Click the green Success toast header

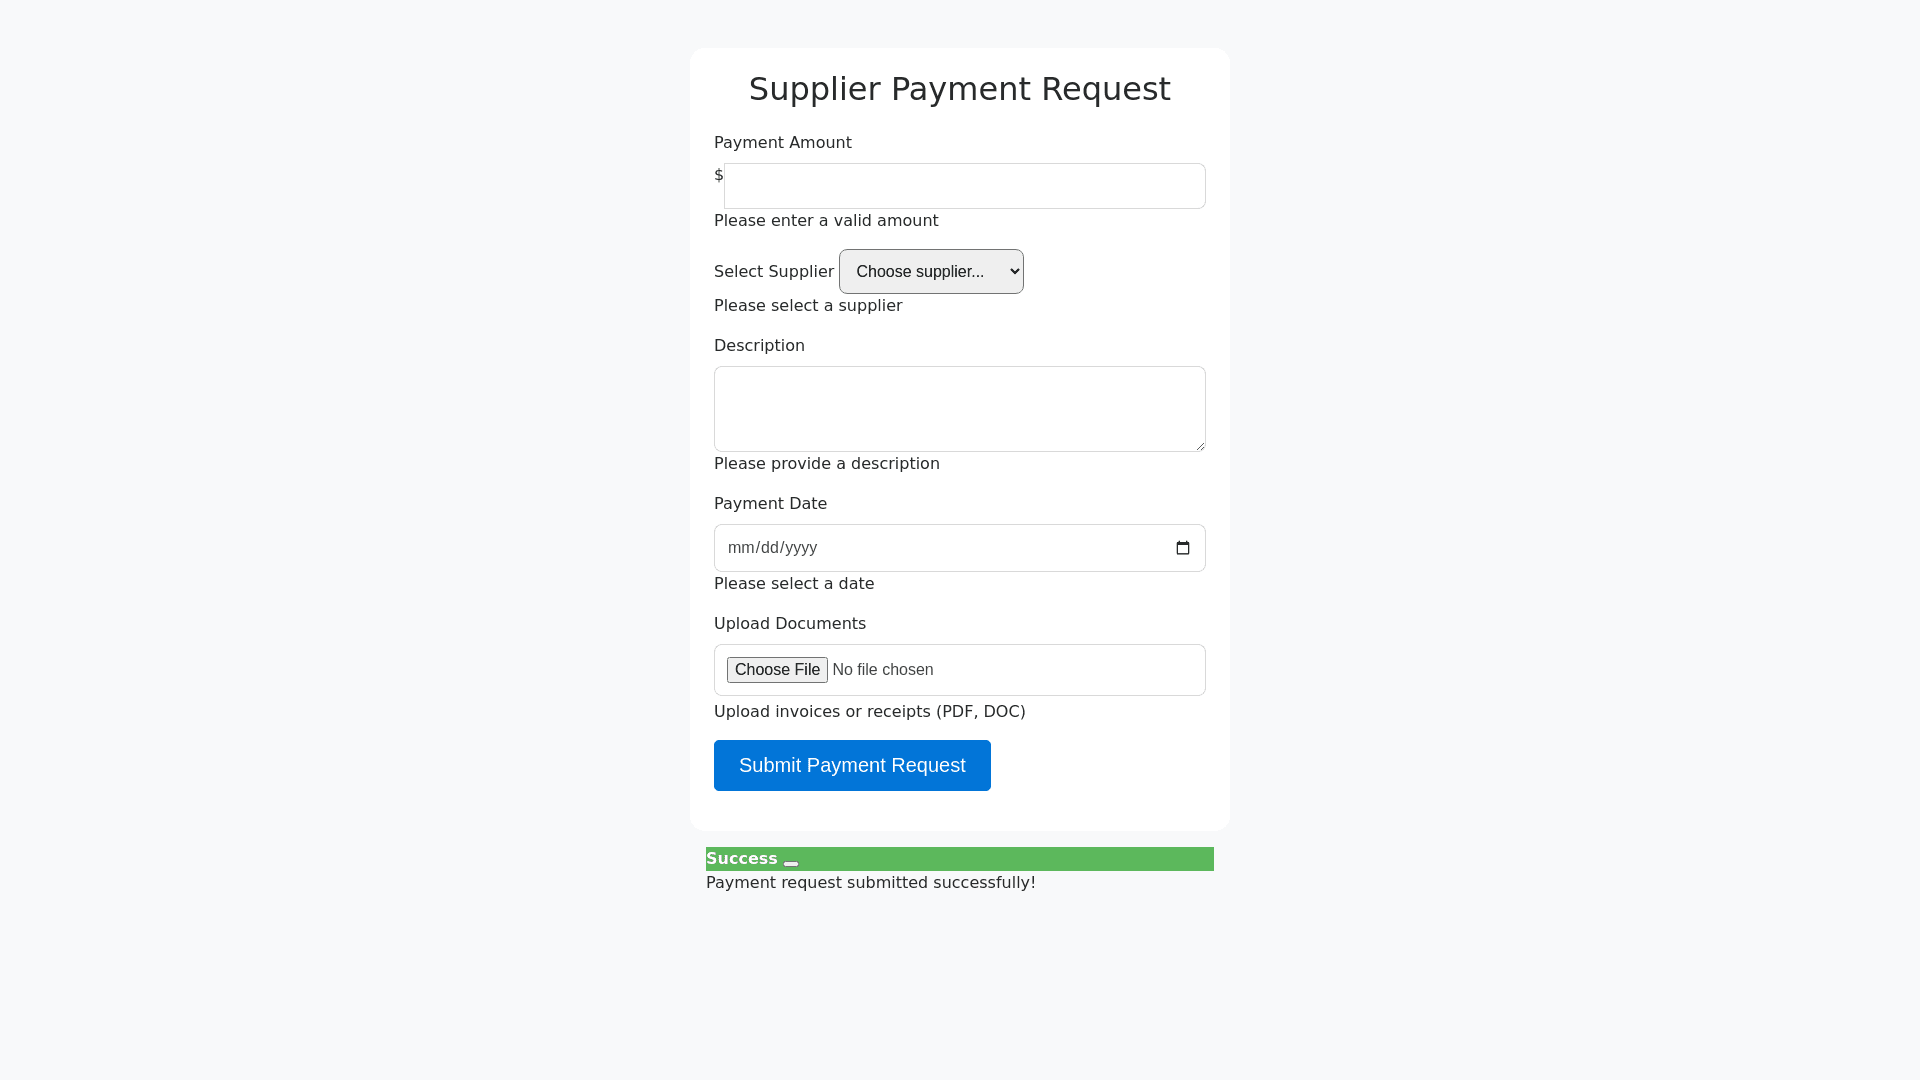click(1000, 859)
